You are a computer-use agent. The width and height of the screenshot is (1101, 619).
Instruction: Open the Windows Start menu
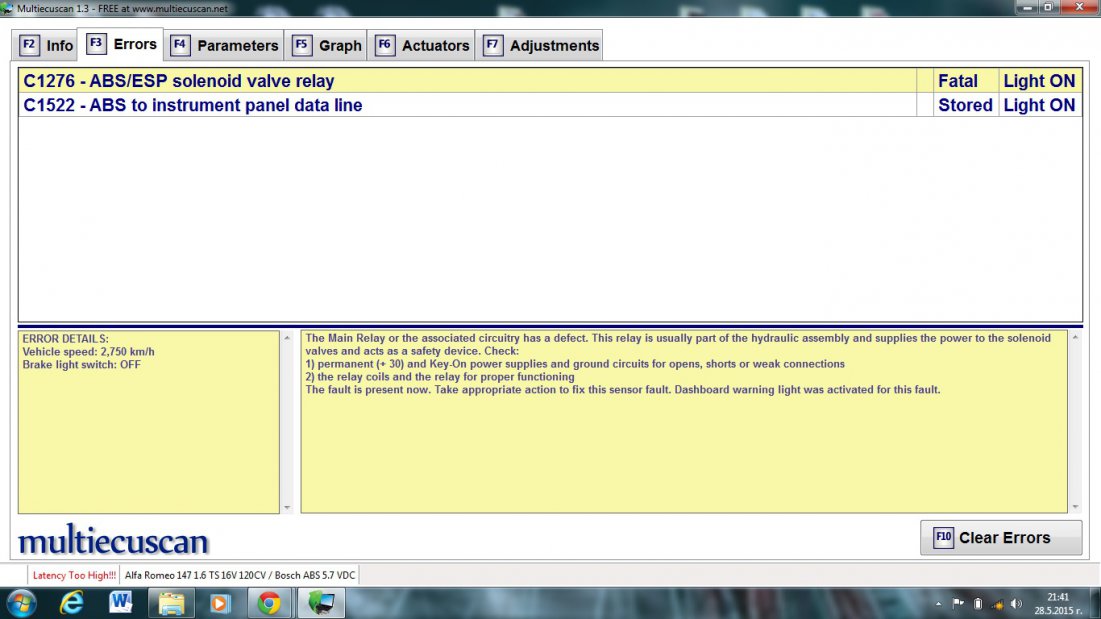21,603
